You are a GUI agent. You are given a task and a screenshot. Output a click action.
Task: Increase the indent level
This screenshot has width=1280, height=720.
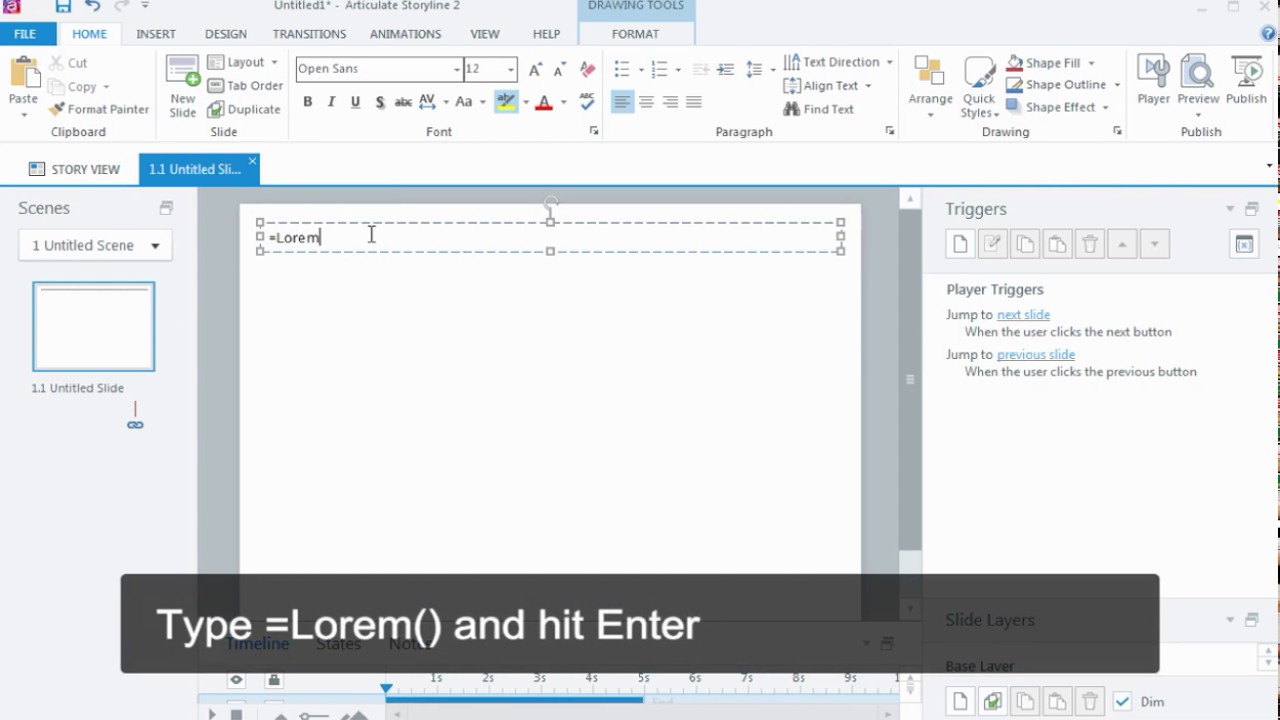point(726,70)
